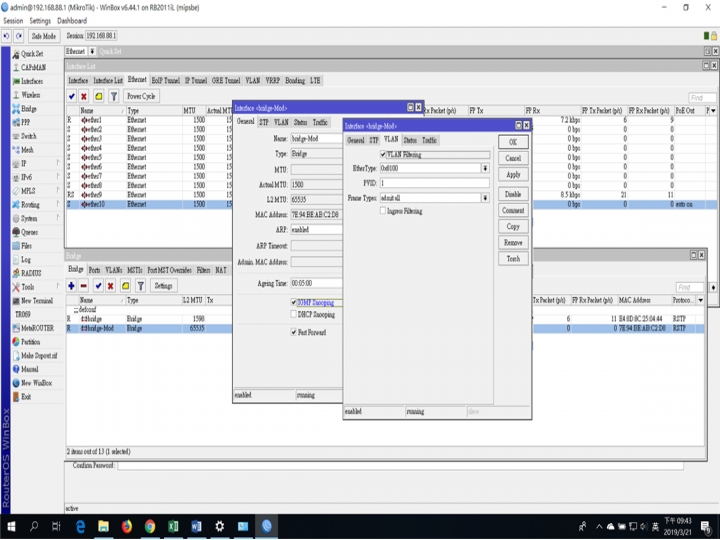Click the yellow Comment icon in Interface List toolbar

pos(98,96)
